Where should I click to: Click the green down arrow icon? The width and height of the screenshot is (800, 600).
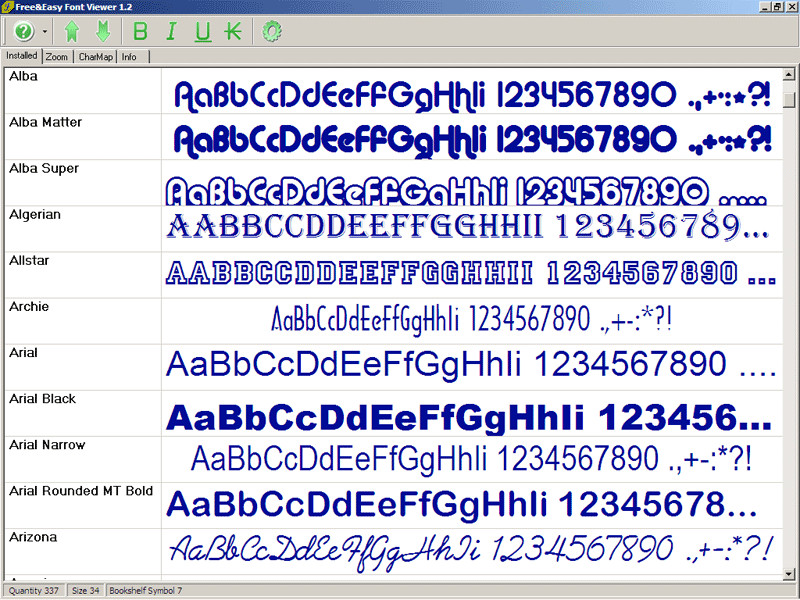(103, 31)
